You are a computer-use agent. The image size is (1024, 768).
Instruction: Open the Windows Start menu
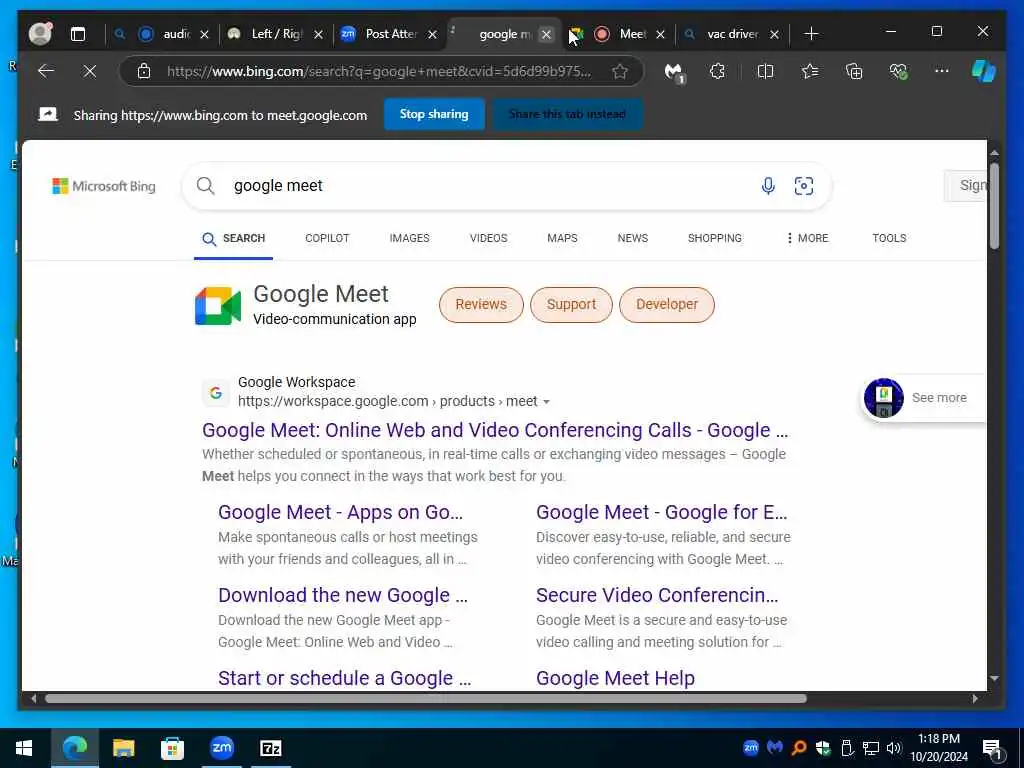[x=24, y=748]
